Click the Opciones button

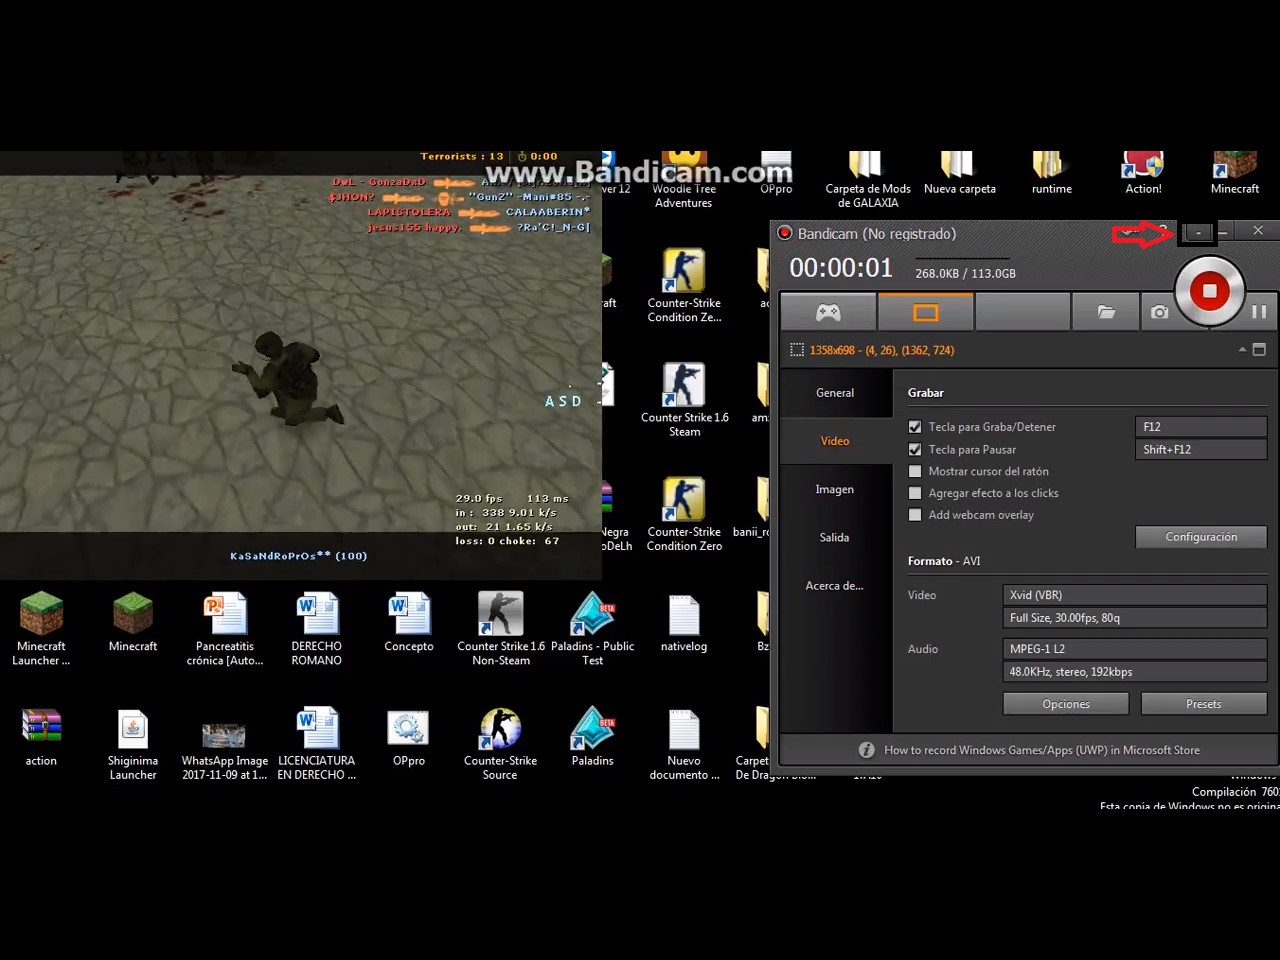[x=1066, y=704]
